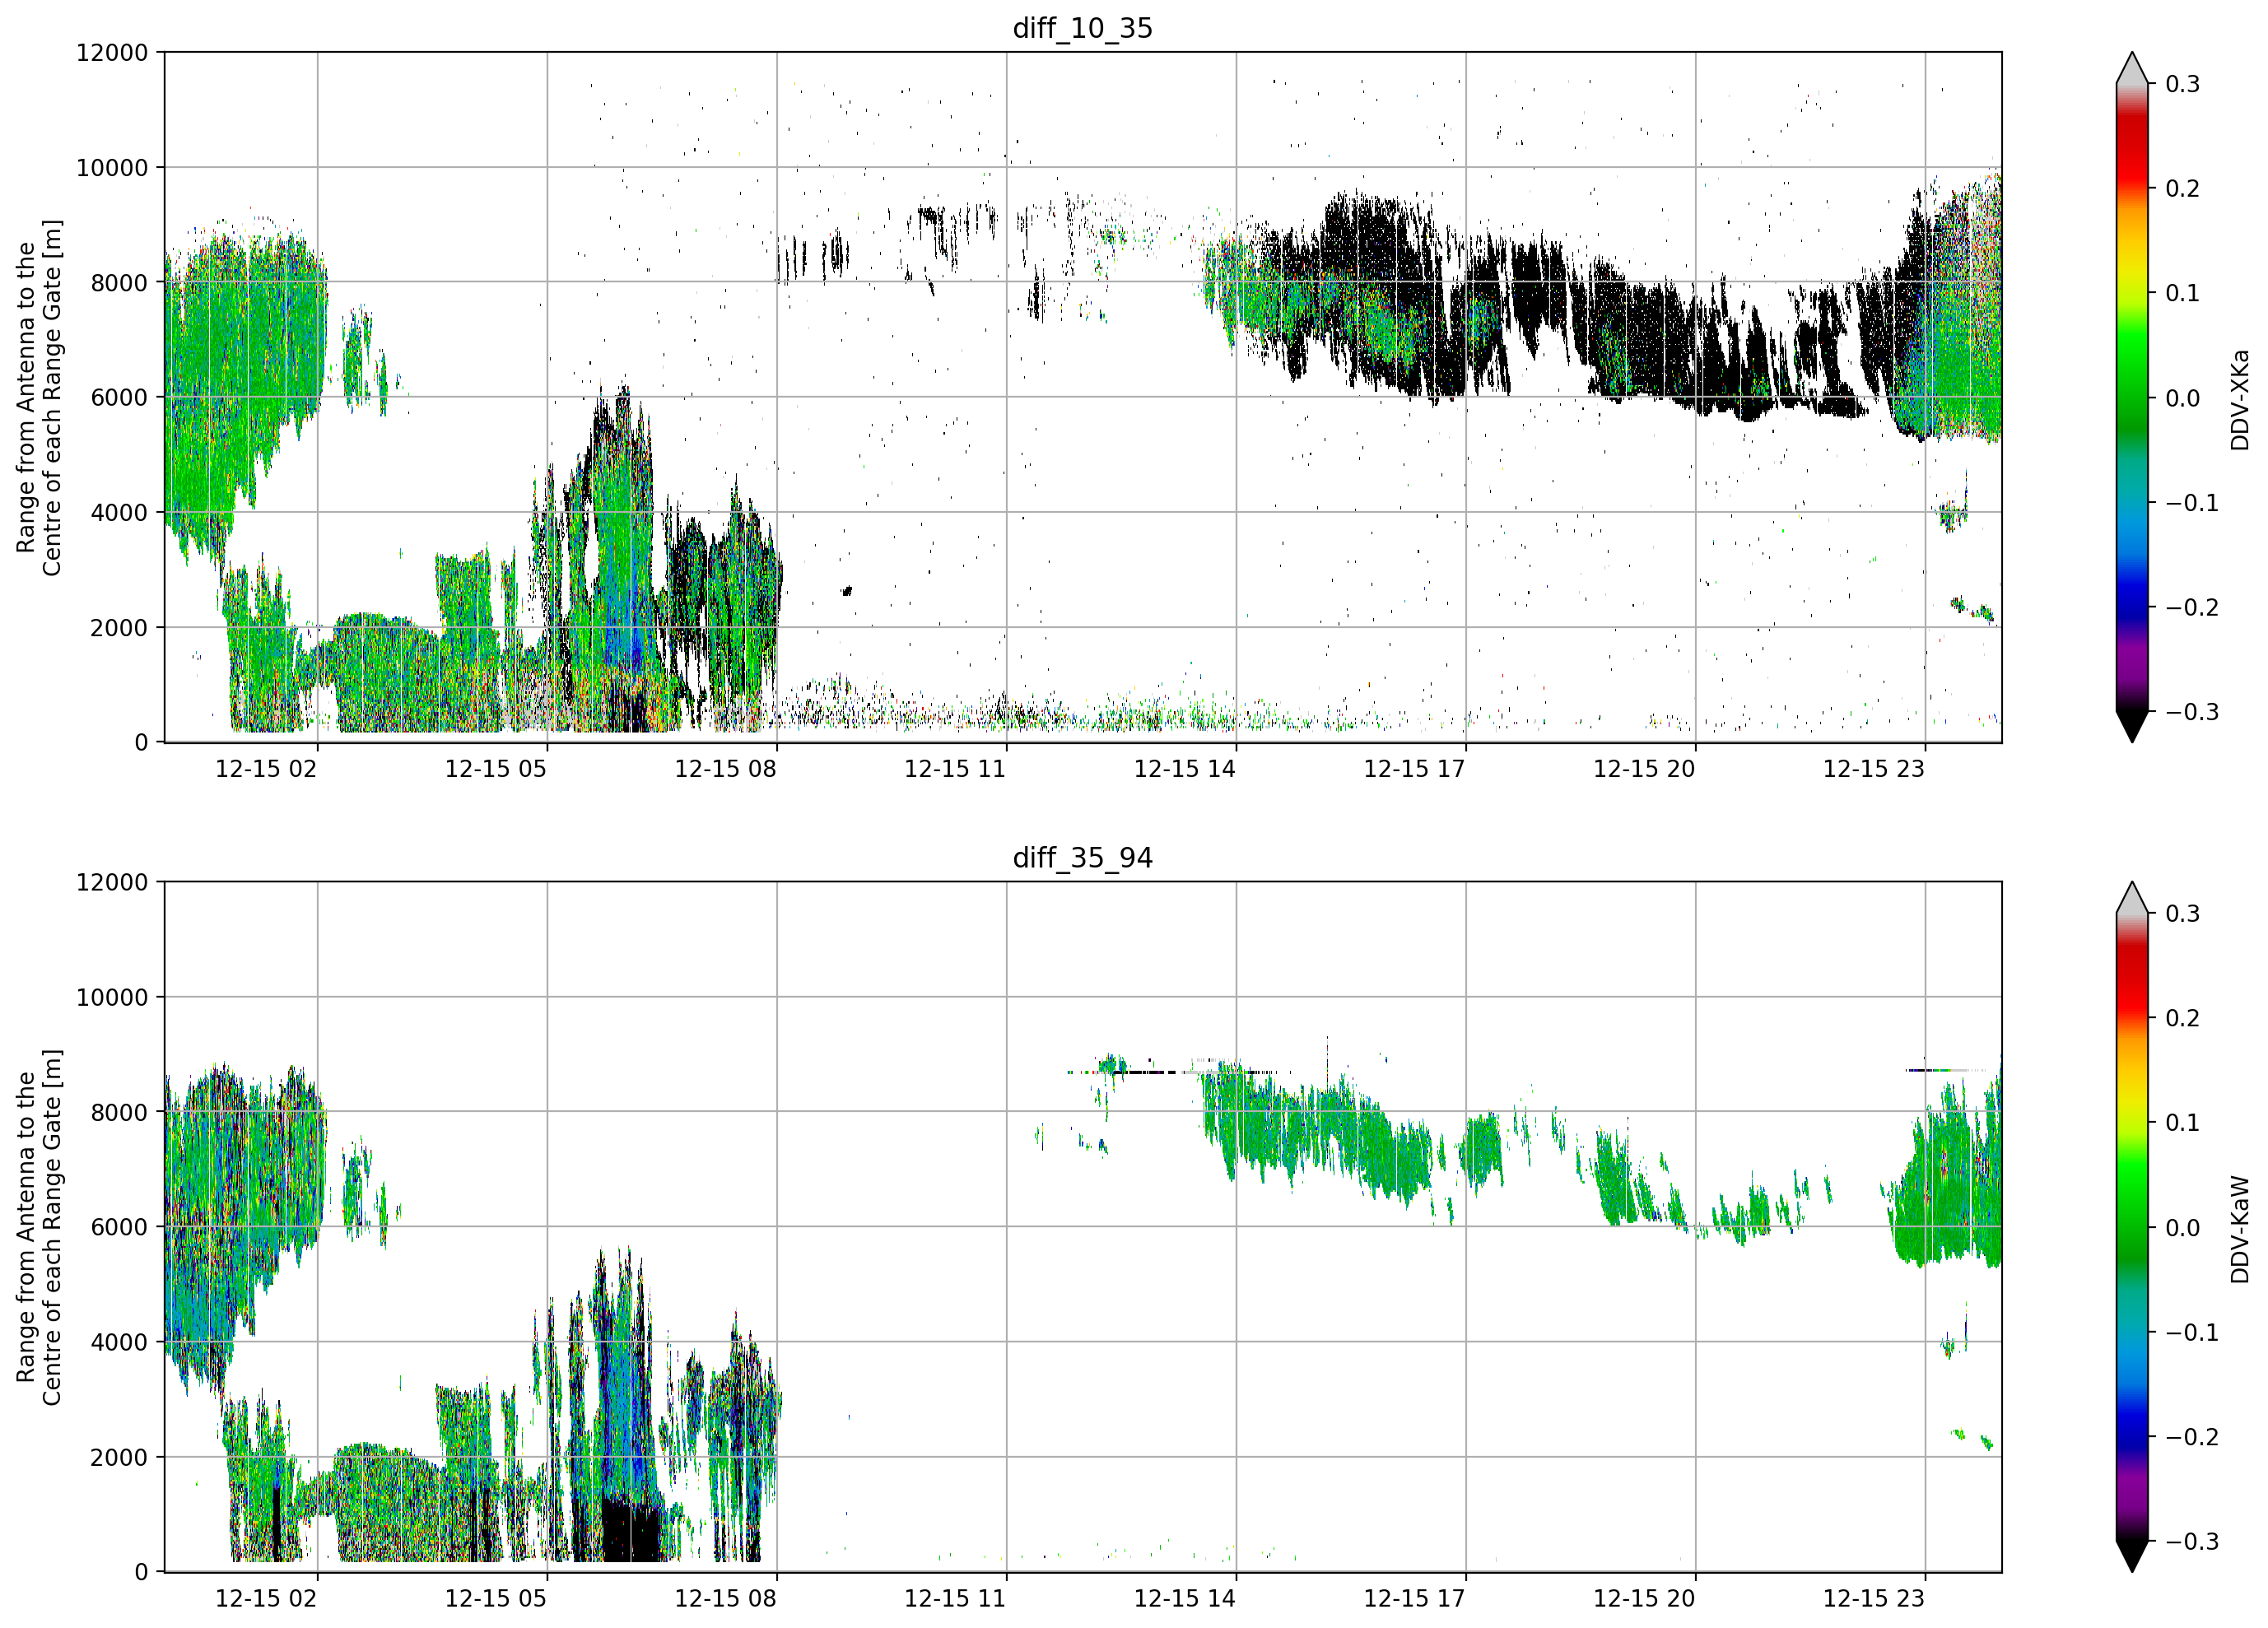Click the '0.0' tick on the DDV-KaW colorbar

2183,1229
